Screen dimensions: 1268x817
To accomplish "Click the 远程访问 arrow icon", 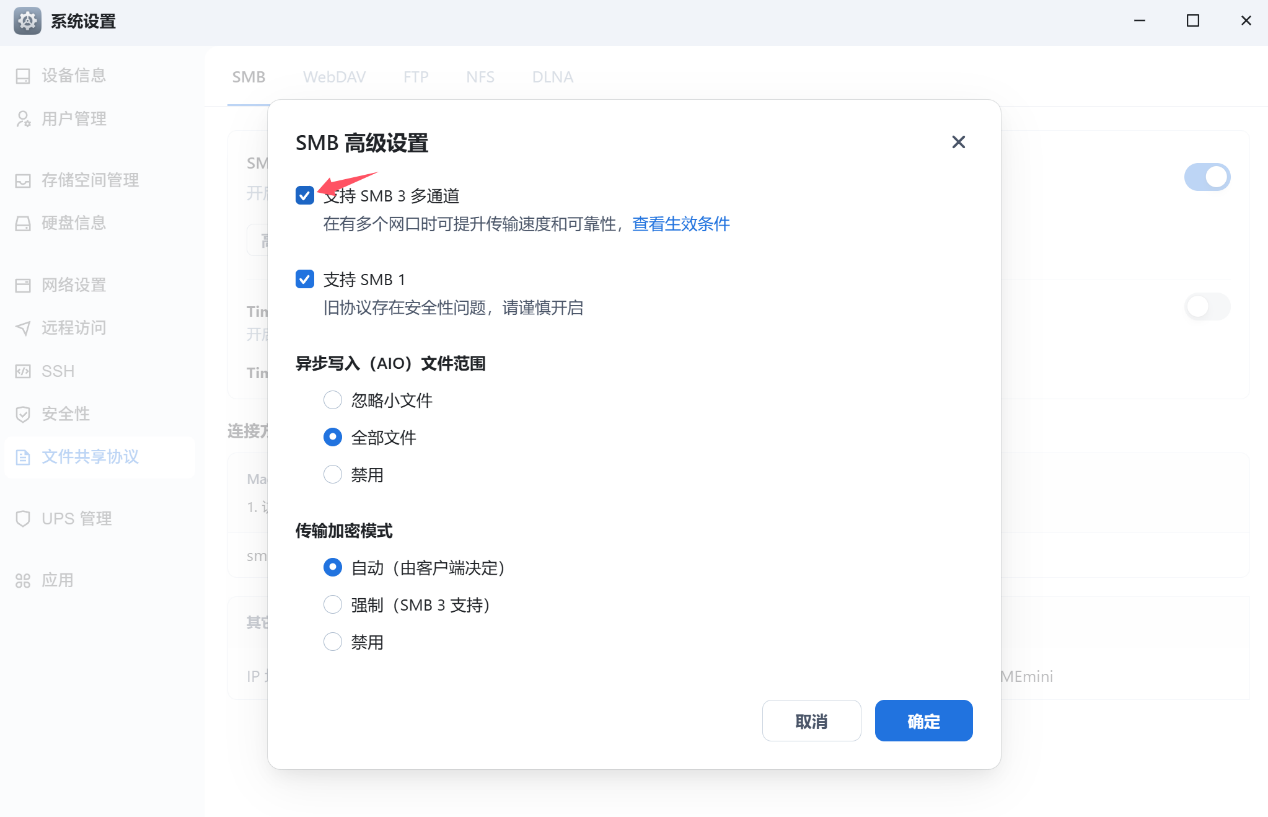I will pyautogui.click(x=23, y=328).
